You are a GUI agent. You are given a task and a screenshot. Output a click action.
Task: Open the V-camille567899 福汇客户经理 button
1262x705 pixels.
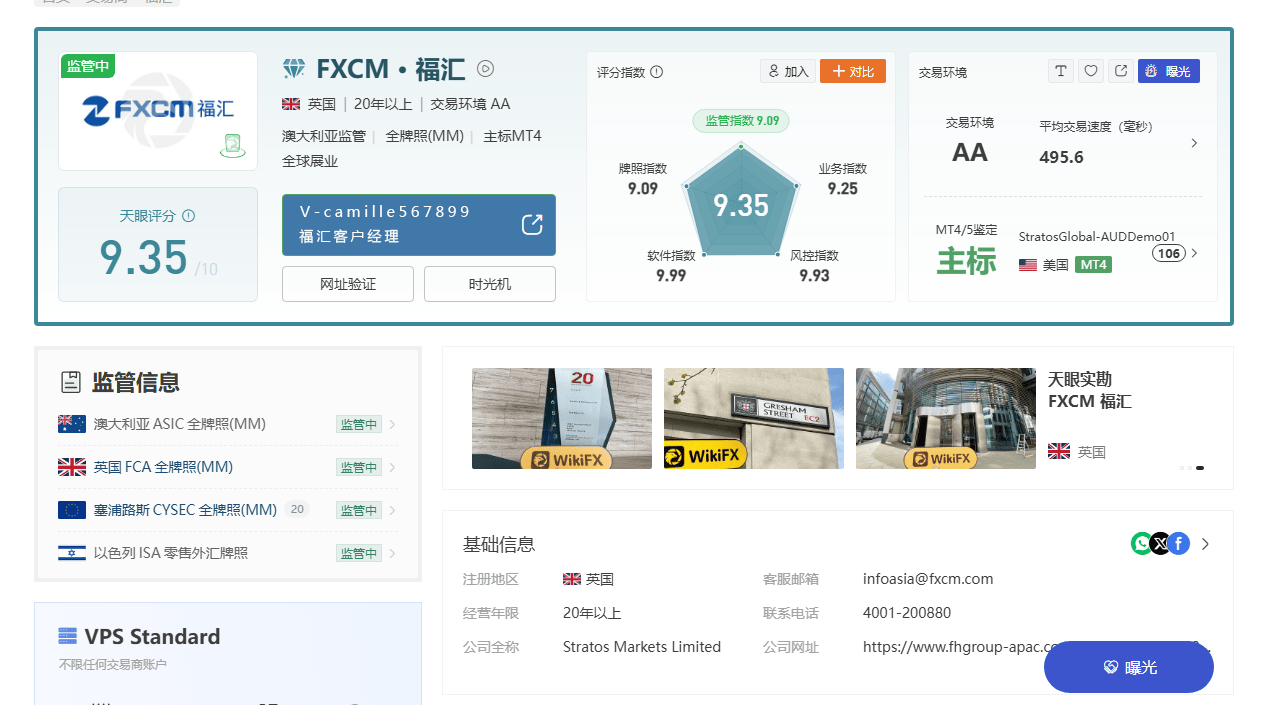pyautogui.click(x=419, y=225)
